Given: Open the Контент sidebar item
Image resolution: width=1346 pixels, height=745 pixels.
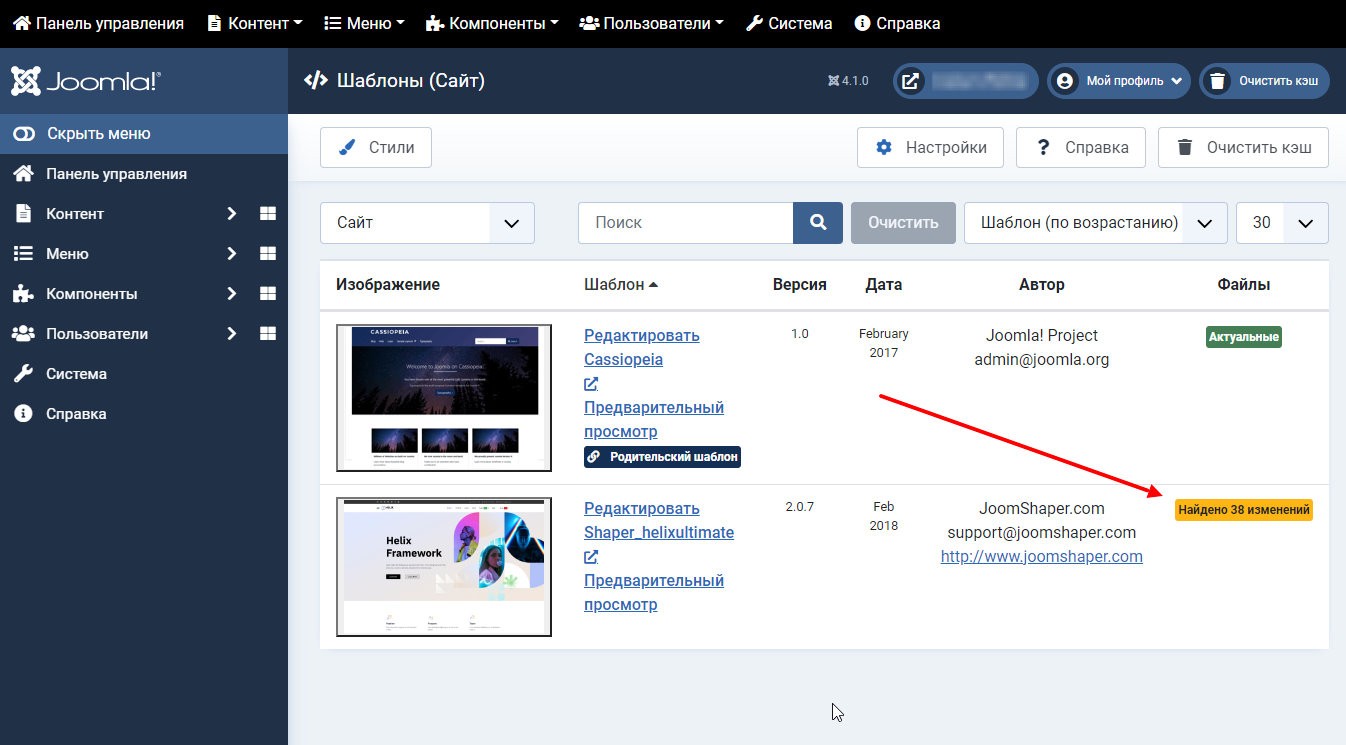Looking at the screenshot, I should (75, 214).
